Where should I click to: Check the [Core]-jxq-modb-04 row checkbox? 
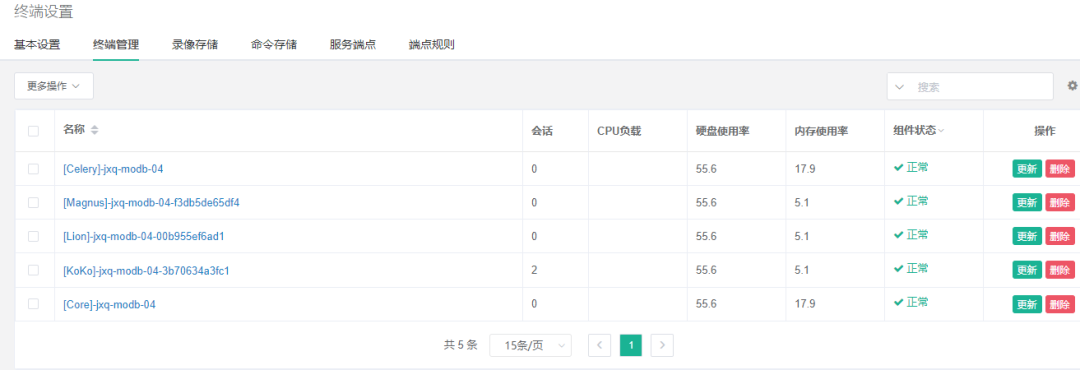(34, 304)
